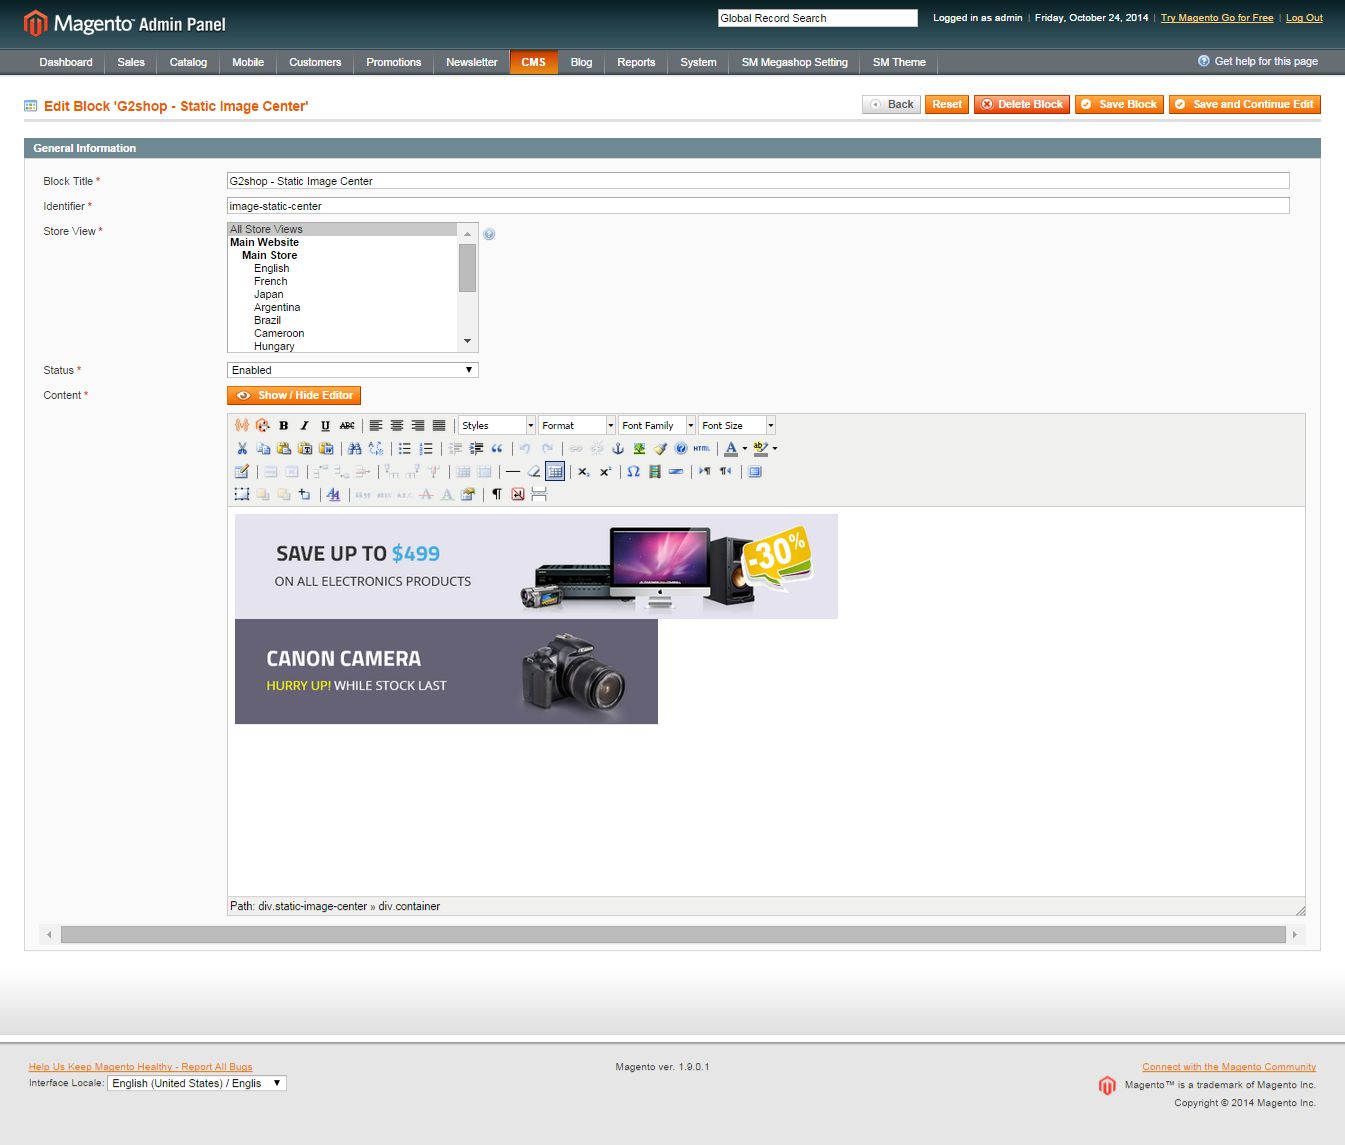
Task: Apply subscript formatting
Action: coord(584,472)
